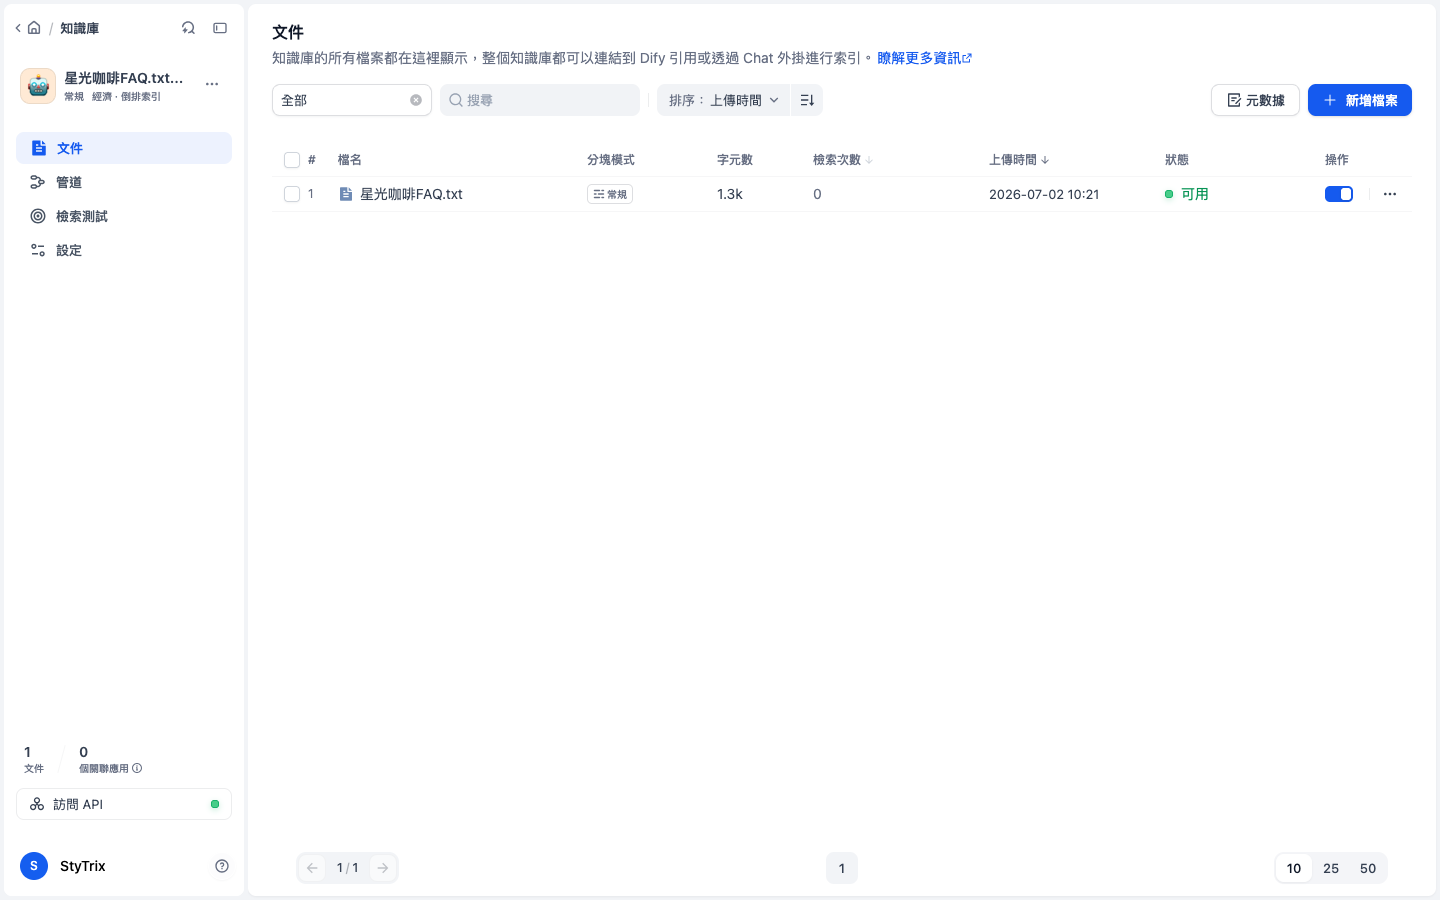Select page number 1 button

(842, 868)
